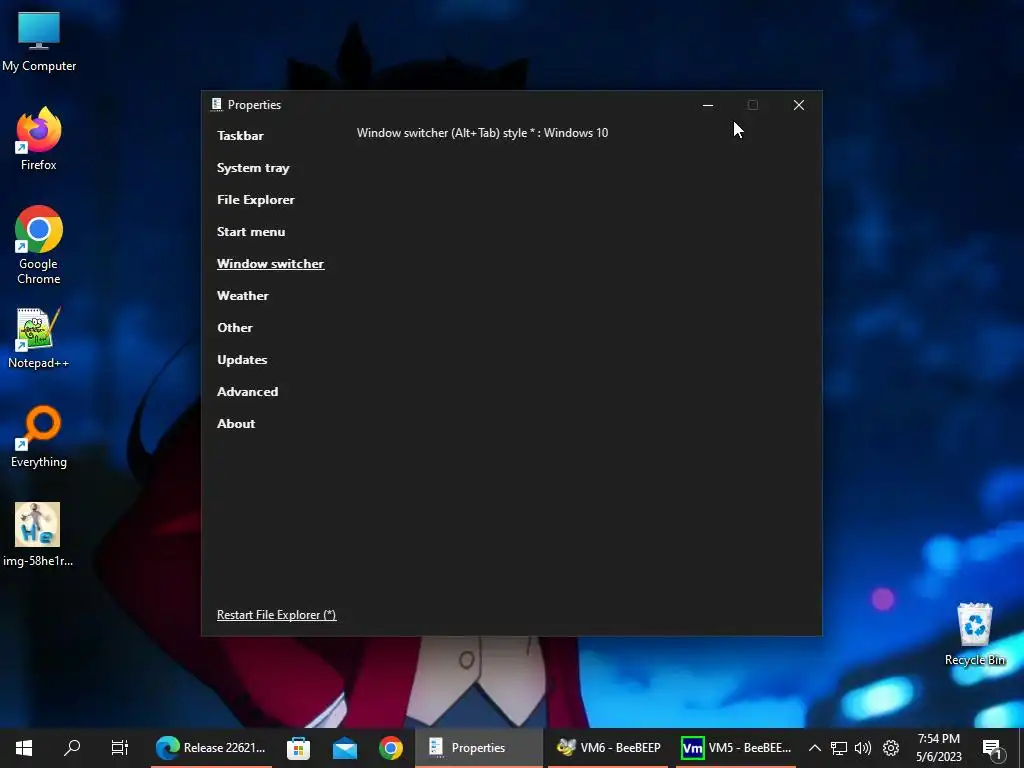Open the Start menu settings section
Viewport: 1024px width, 768px height.
(x=251, y=232)
